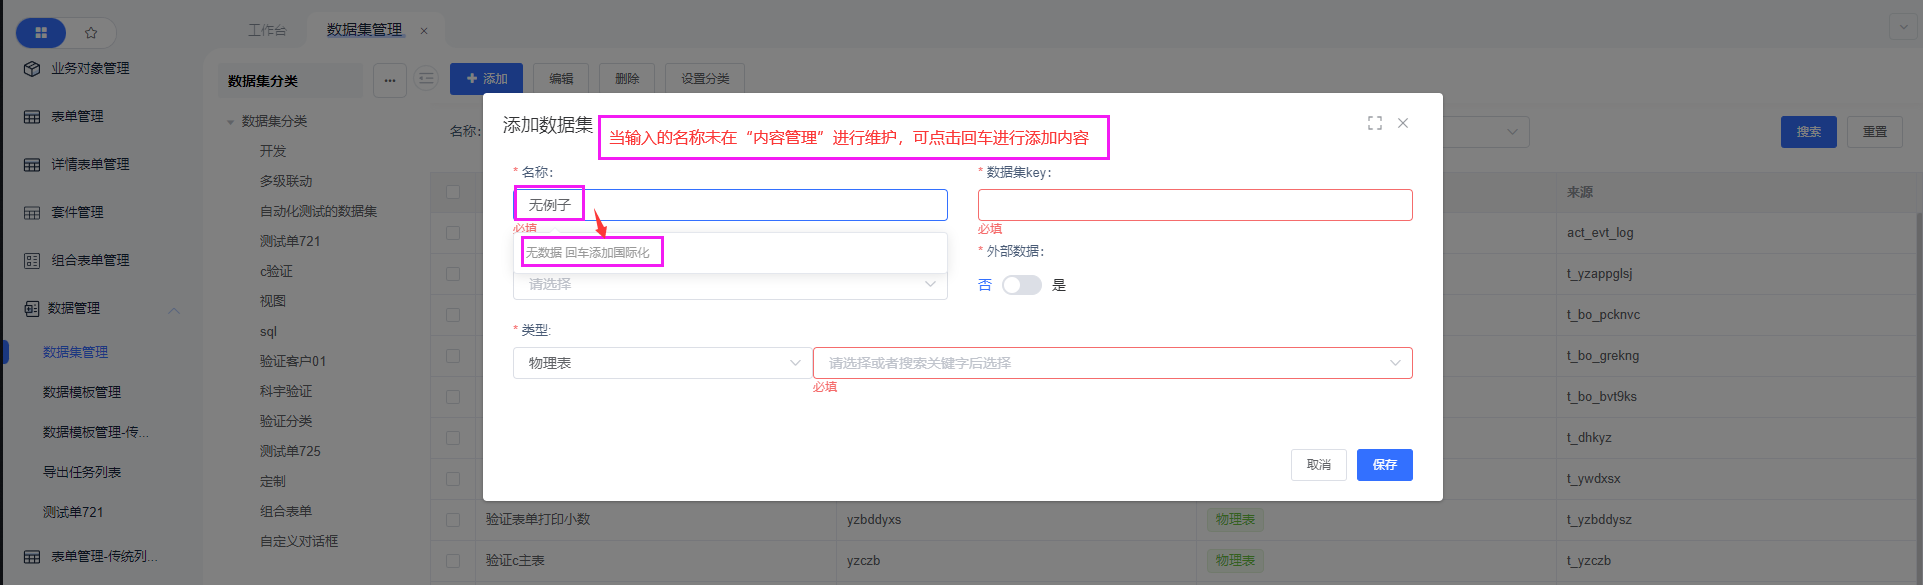
Task: Check the checkbox for the 验证c主表 row
Action: click(x=453, y=561)
